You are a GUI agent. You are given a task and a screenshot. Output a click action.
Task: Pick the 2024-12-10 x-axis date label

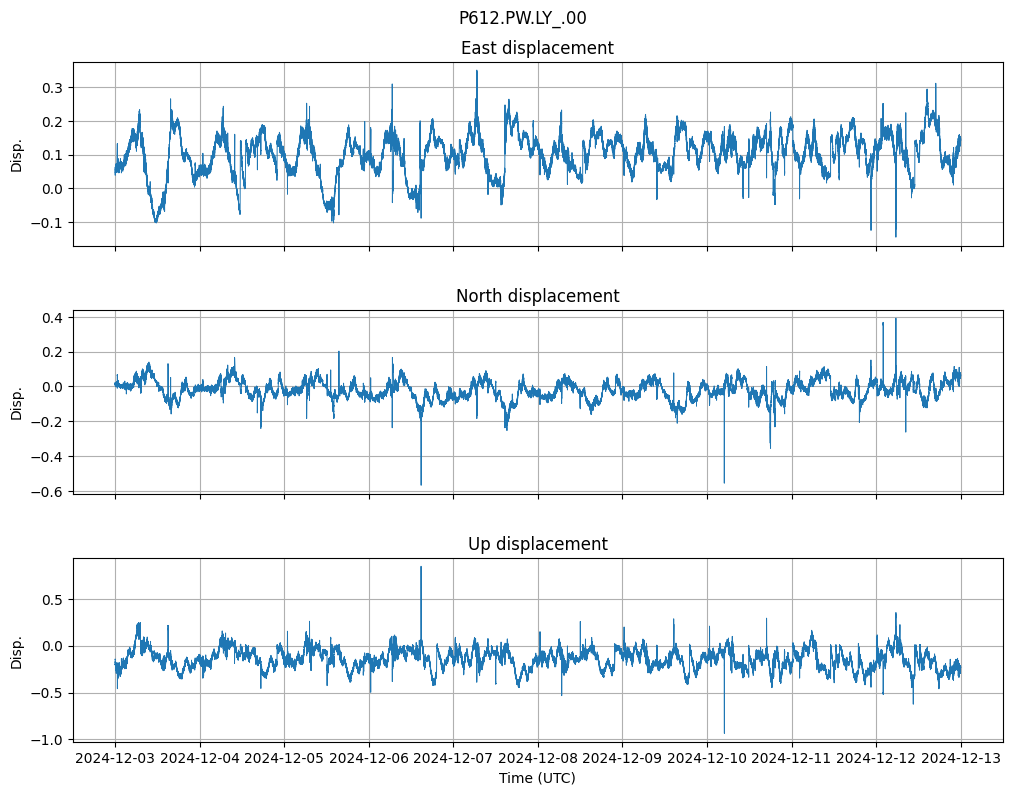click(x=707, y=759)
